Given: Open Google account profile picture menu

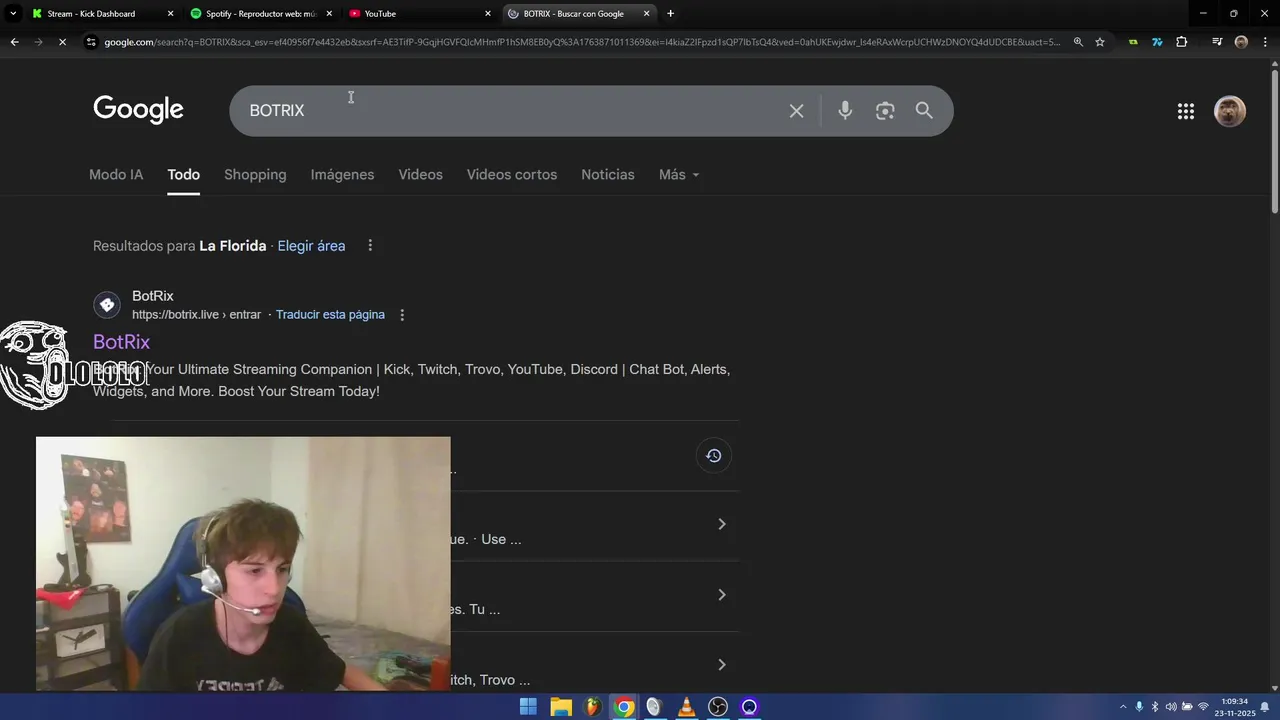Looking at the screenshot, I should click(1230, 111).
